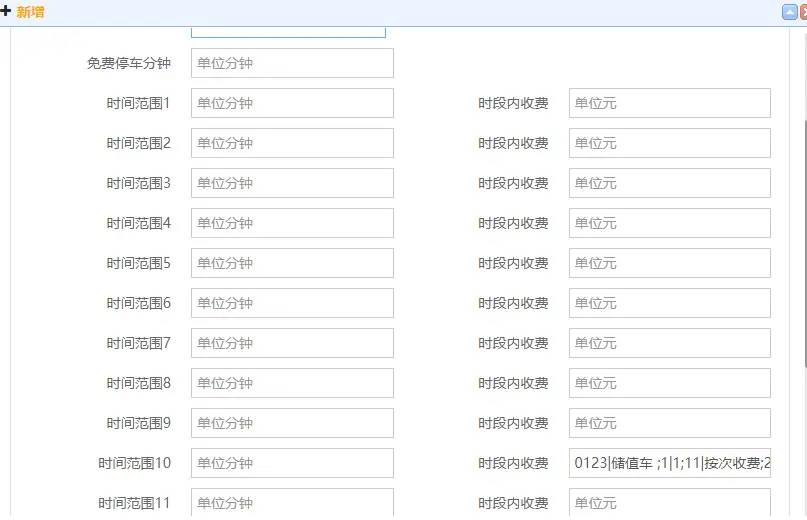The width and height of the screenshot is (807, 520).
Task: Close the 新增 dialog window
Action: pyautogui.click(x=803, y=12)
